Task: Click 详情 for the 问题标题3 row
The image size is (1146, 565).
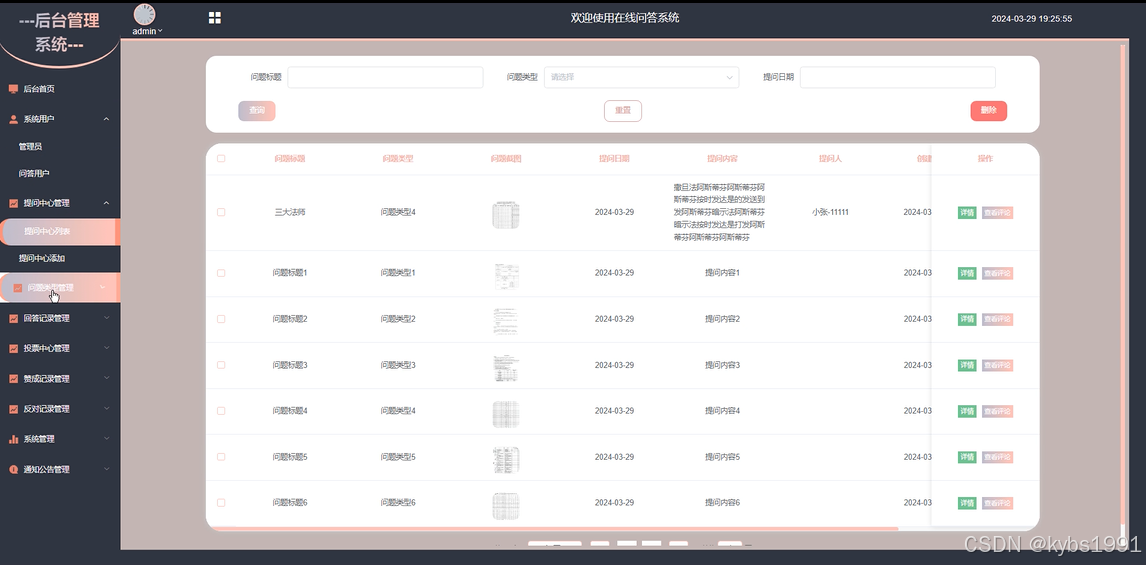Action: tap(967, 365)
